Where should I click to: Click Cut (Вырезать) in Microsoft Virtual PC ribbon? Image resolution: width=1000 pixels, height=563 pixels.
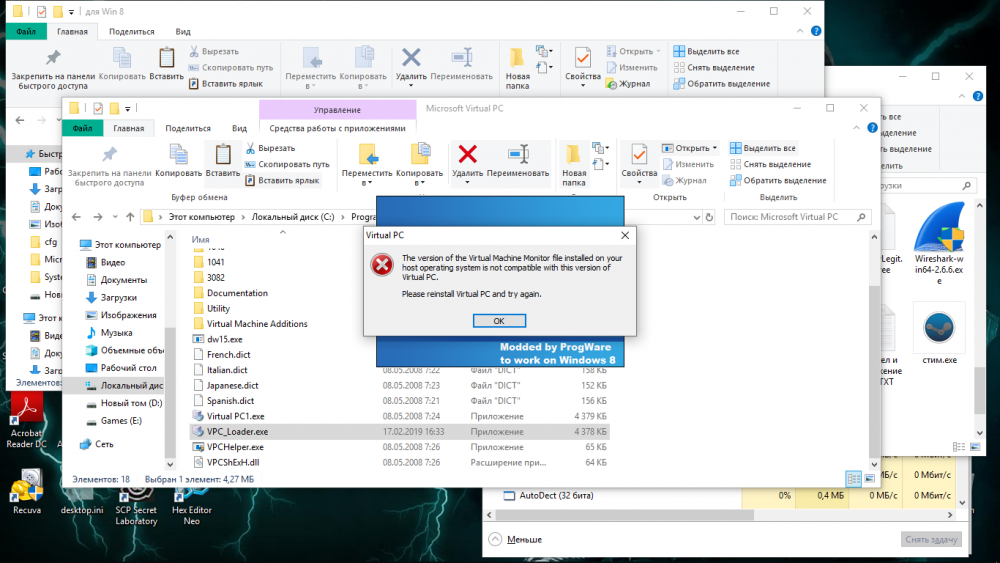click(x=270, y=148)
